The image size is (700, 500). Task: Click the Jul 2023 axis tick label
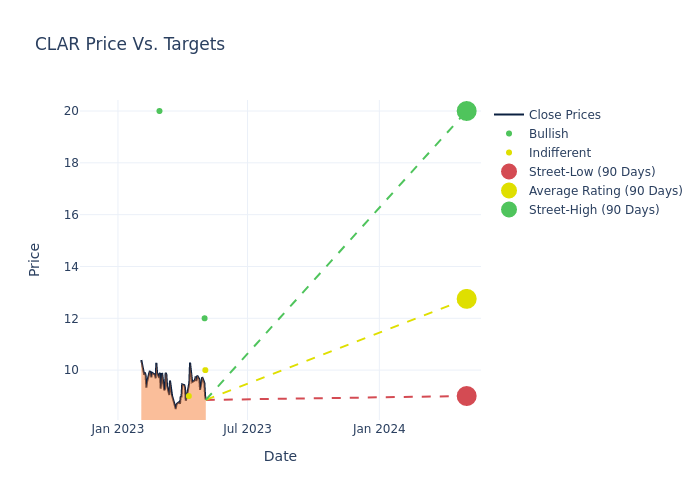[247, 429]
